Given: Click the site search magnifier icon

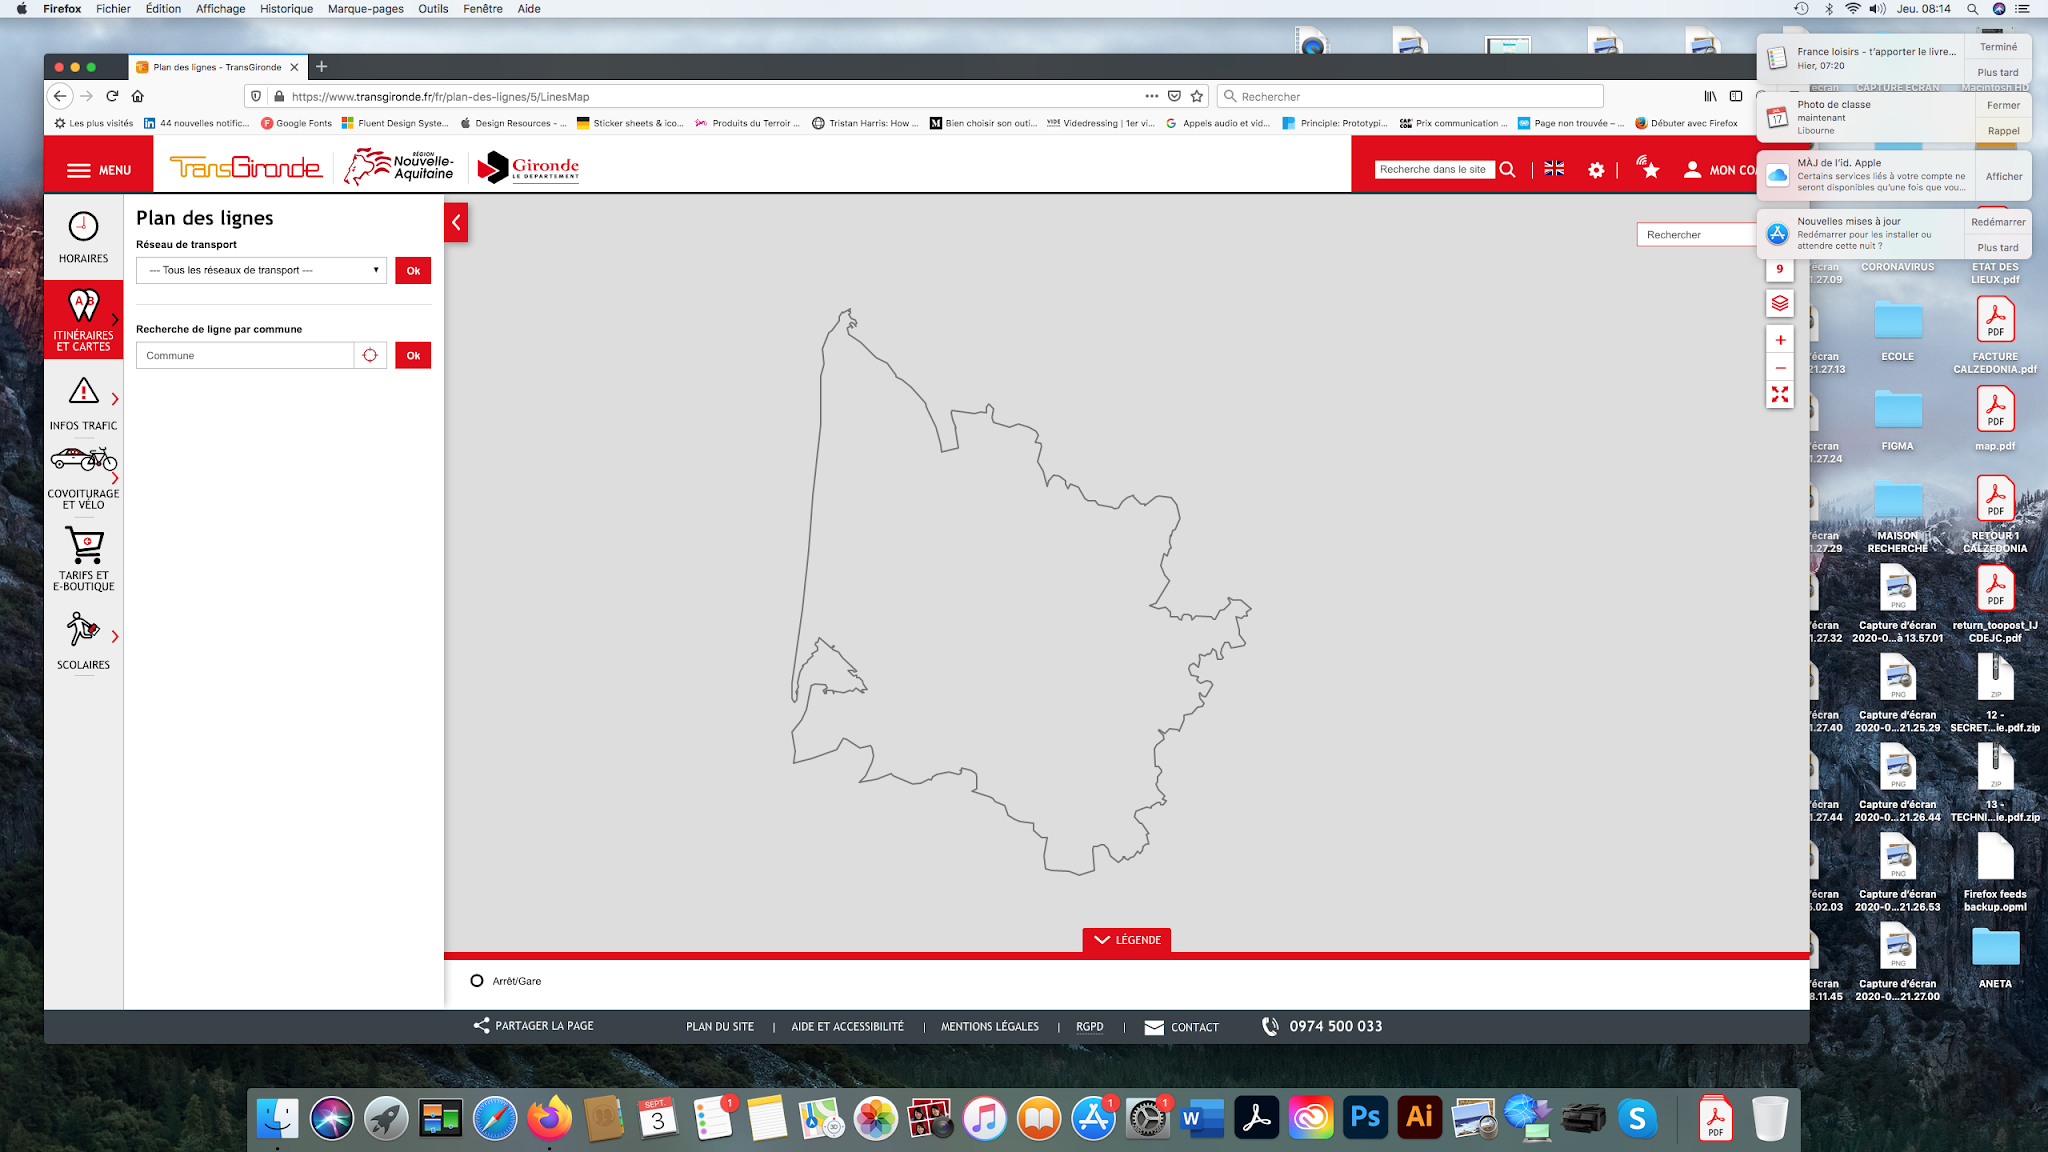Looking at the screenshot, I should click(x=1508, y=169).
